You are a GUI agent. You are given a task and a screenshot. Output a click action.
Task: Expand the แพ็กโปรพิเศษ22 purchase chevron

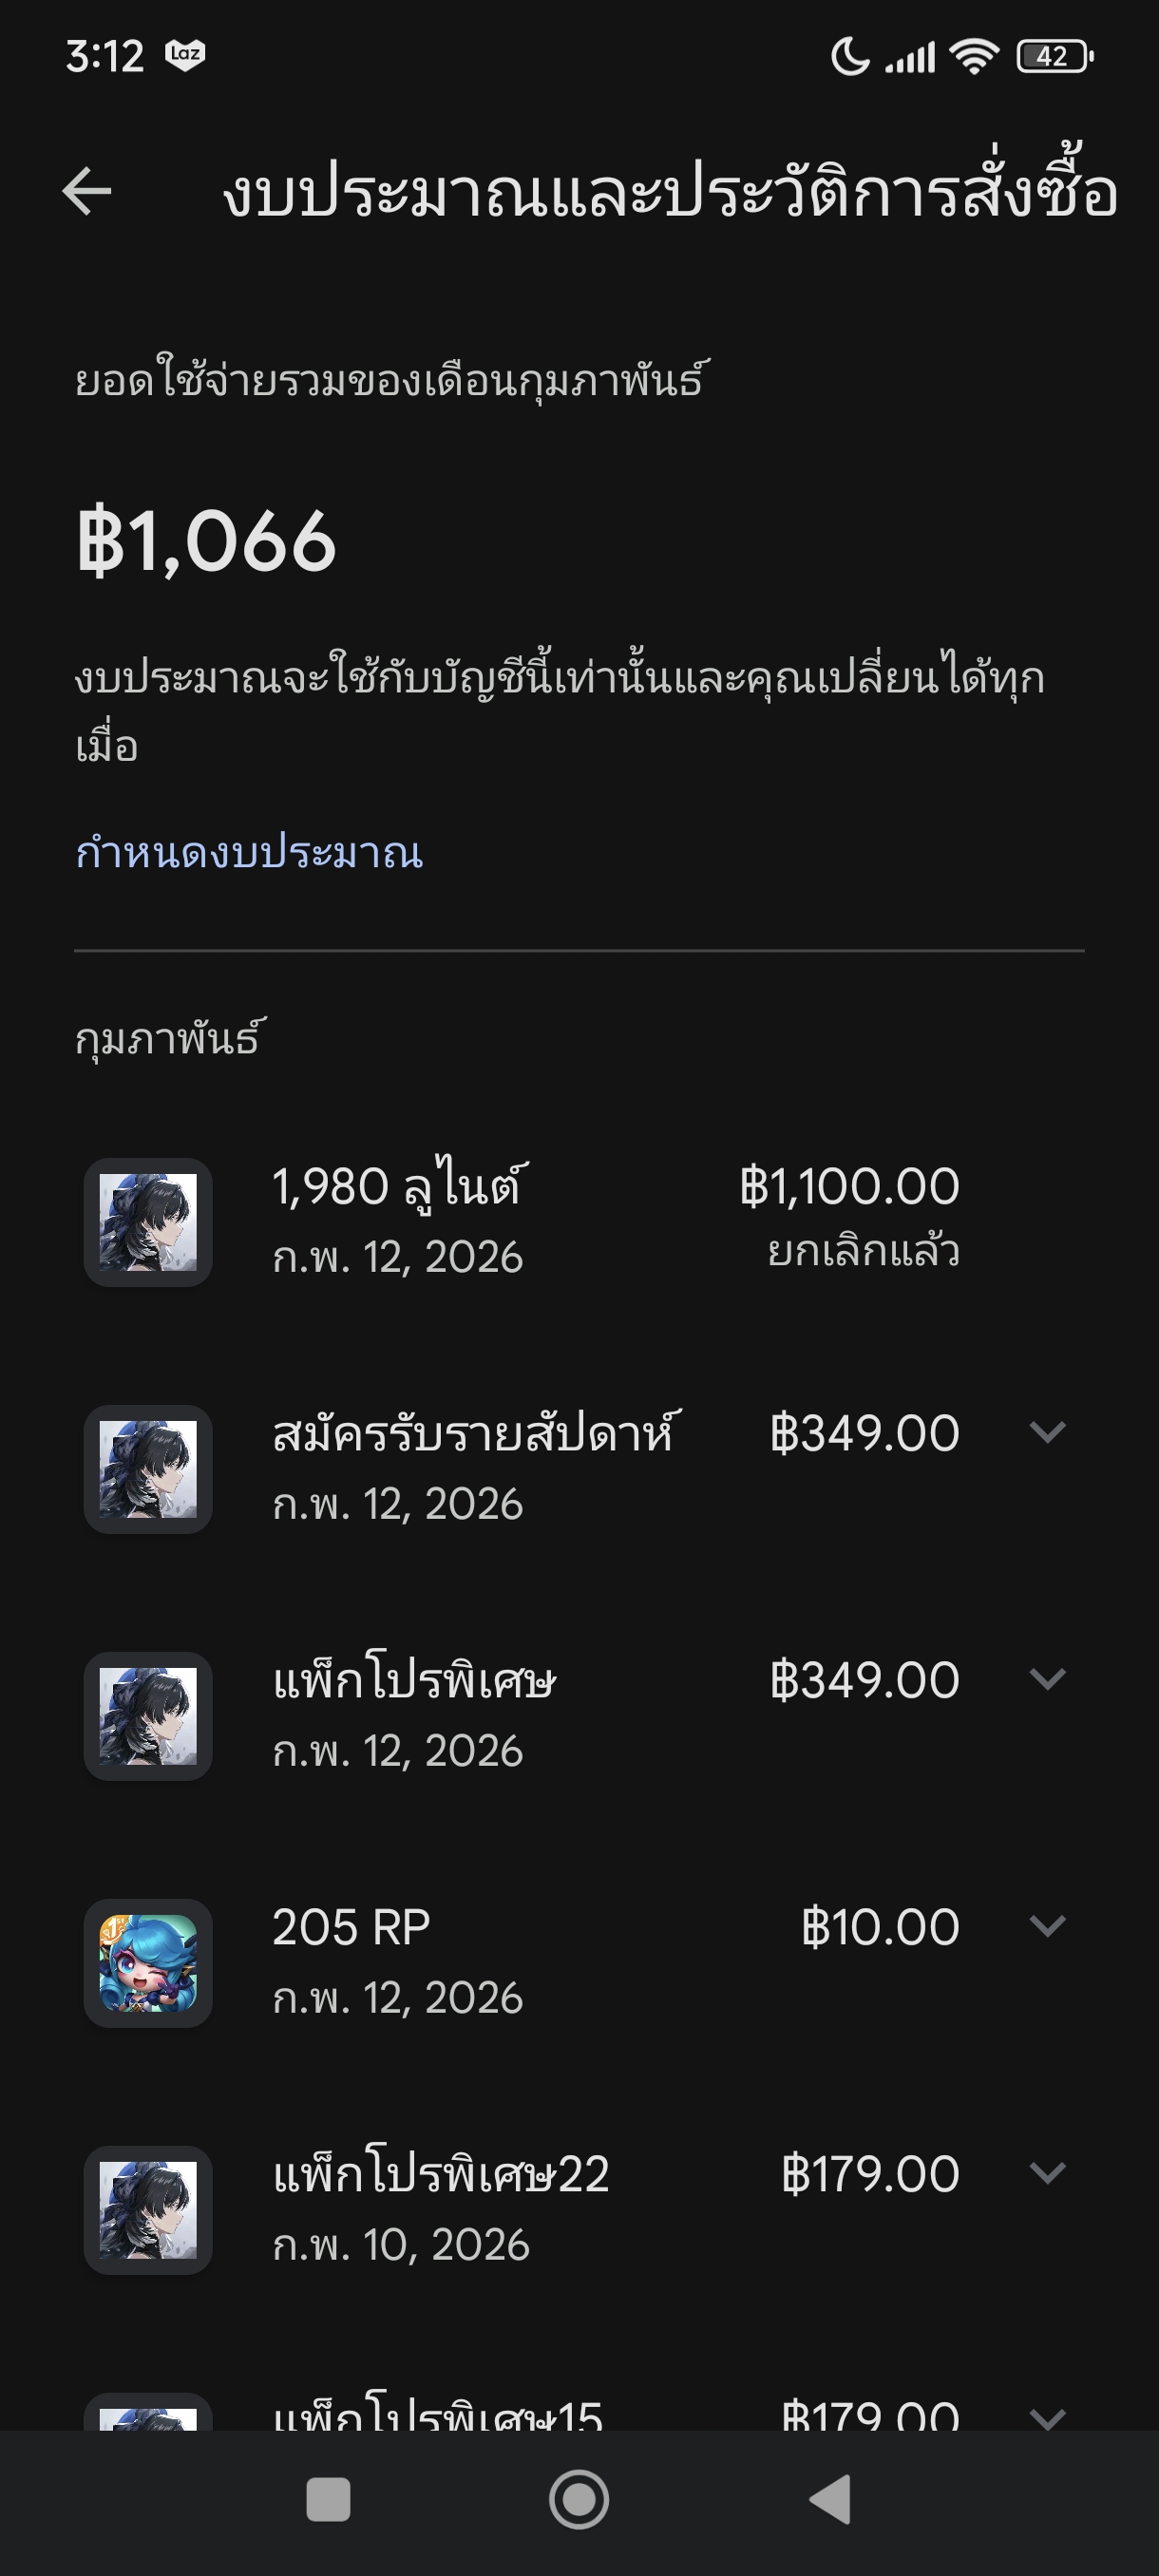[x=1047, y=2173]
